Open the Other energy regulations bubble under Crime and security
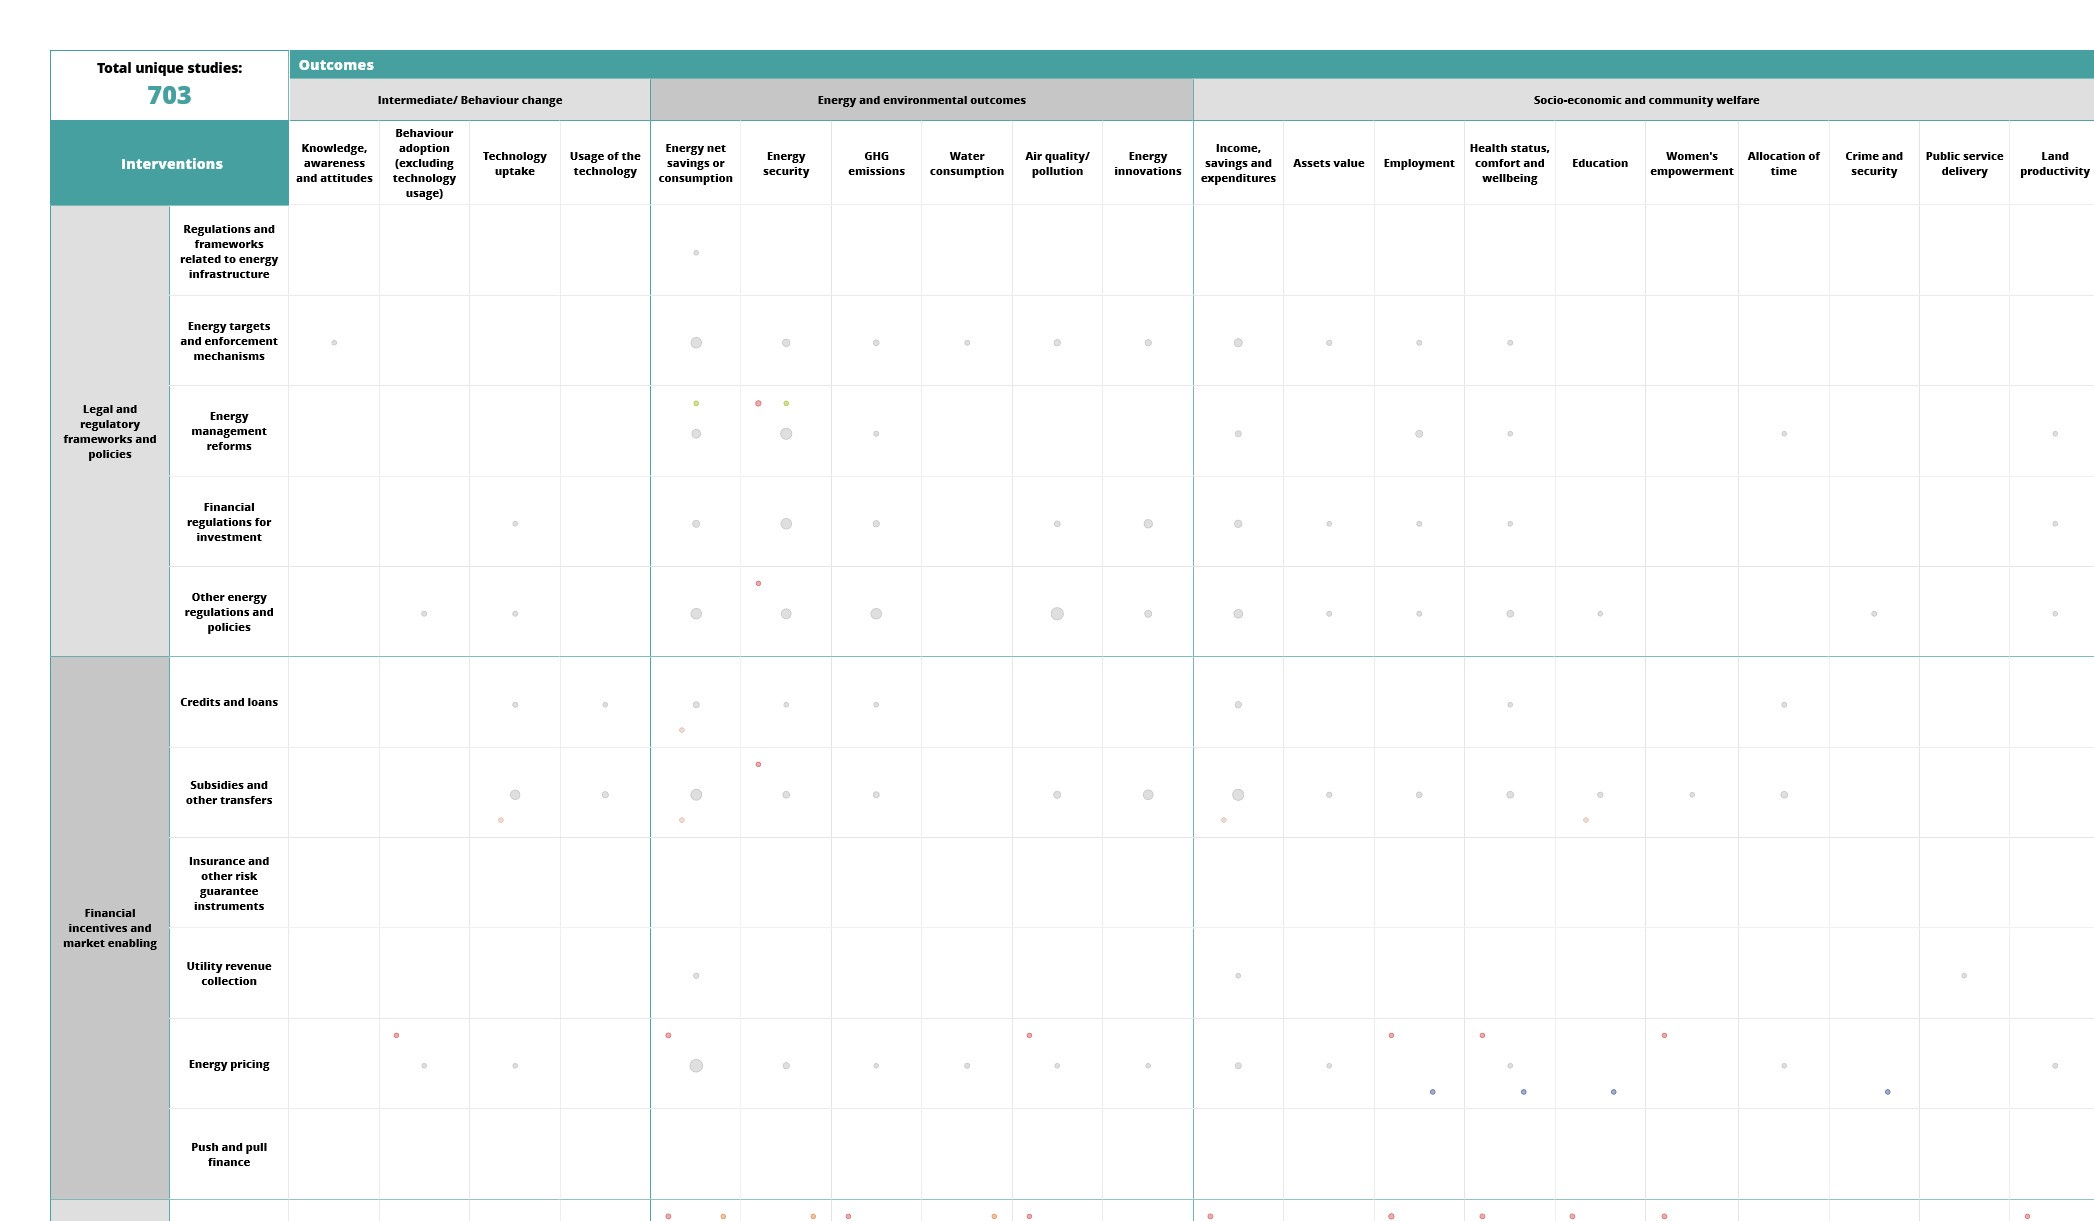 point(1874,614)
